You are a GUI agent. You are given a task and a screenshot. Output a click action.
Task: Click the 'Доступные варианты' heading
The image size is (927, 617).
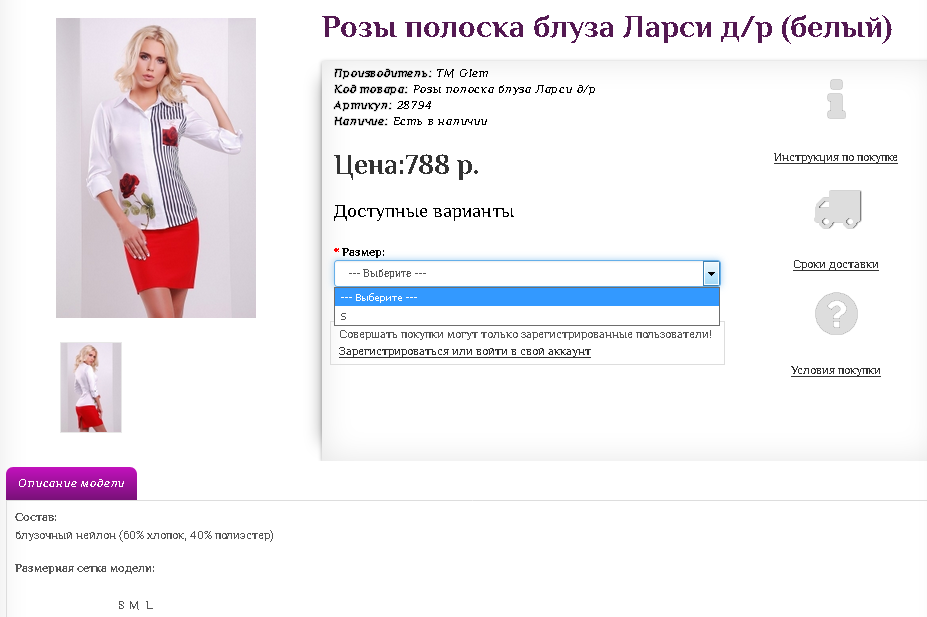pos(423,212)
